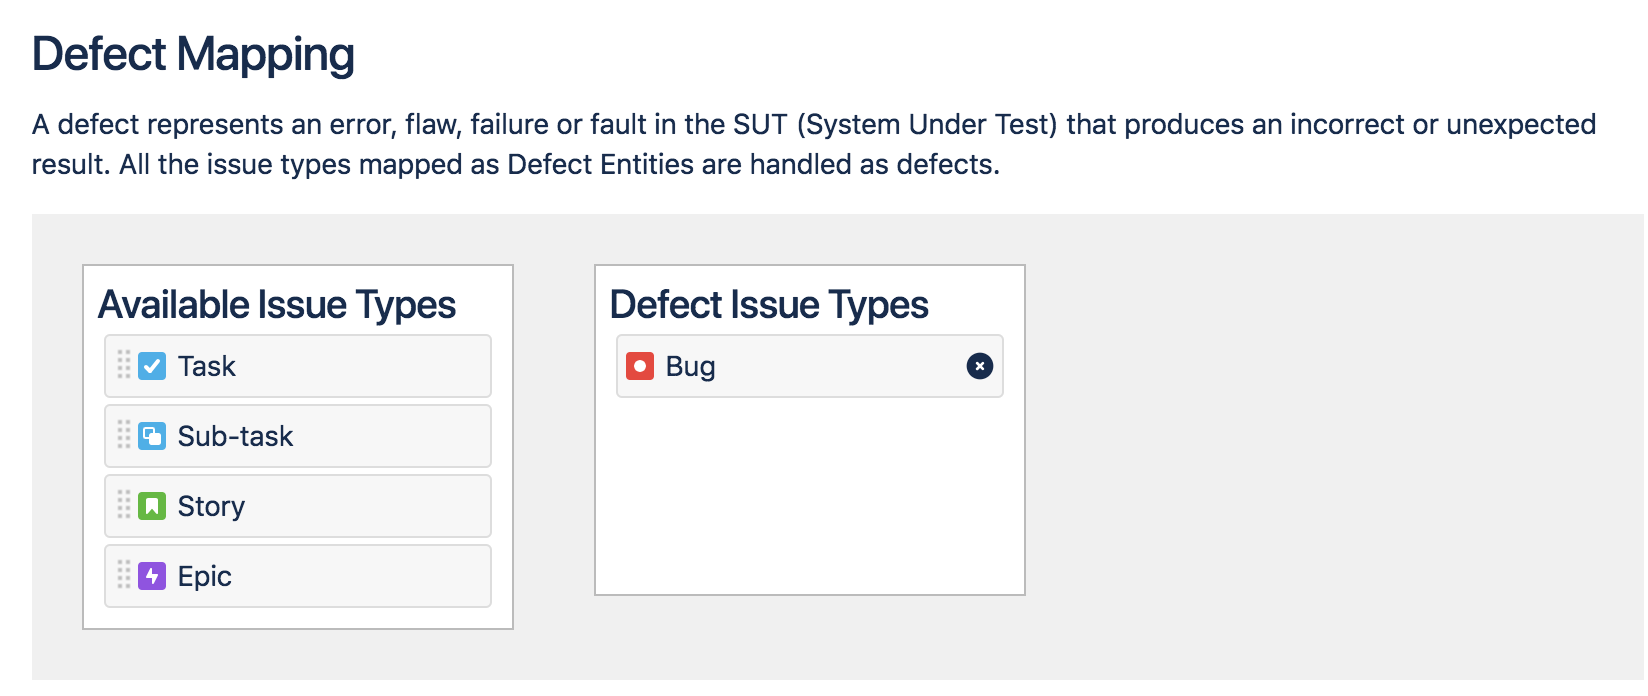
Task: Click the drag handle beside Task
Action: tap(124, 365)
